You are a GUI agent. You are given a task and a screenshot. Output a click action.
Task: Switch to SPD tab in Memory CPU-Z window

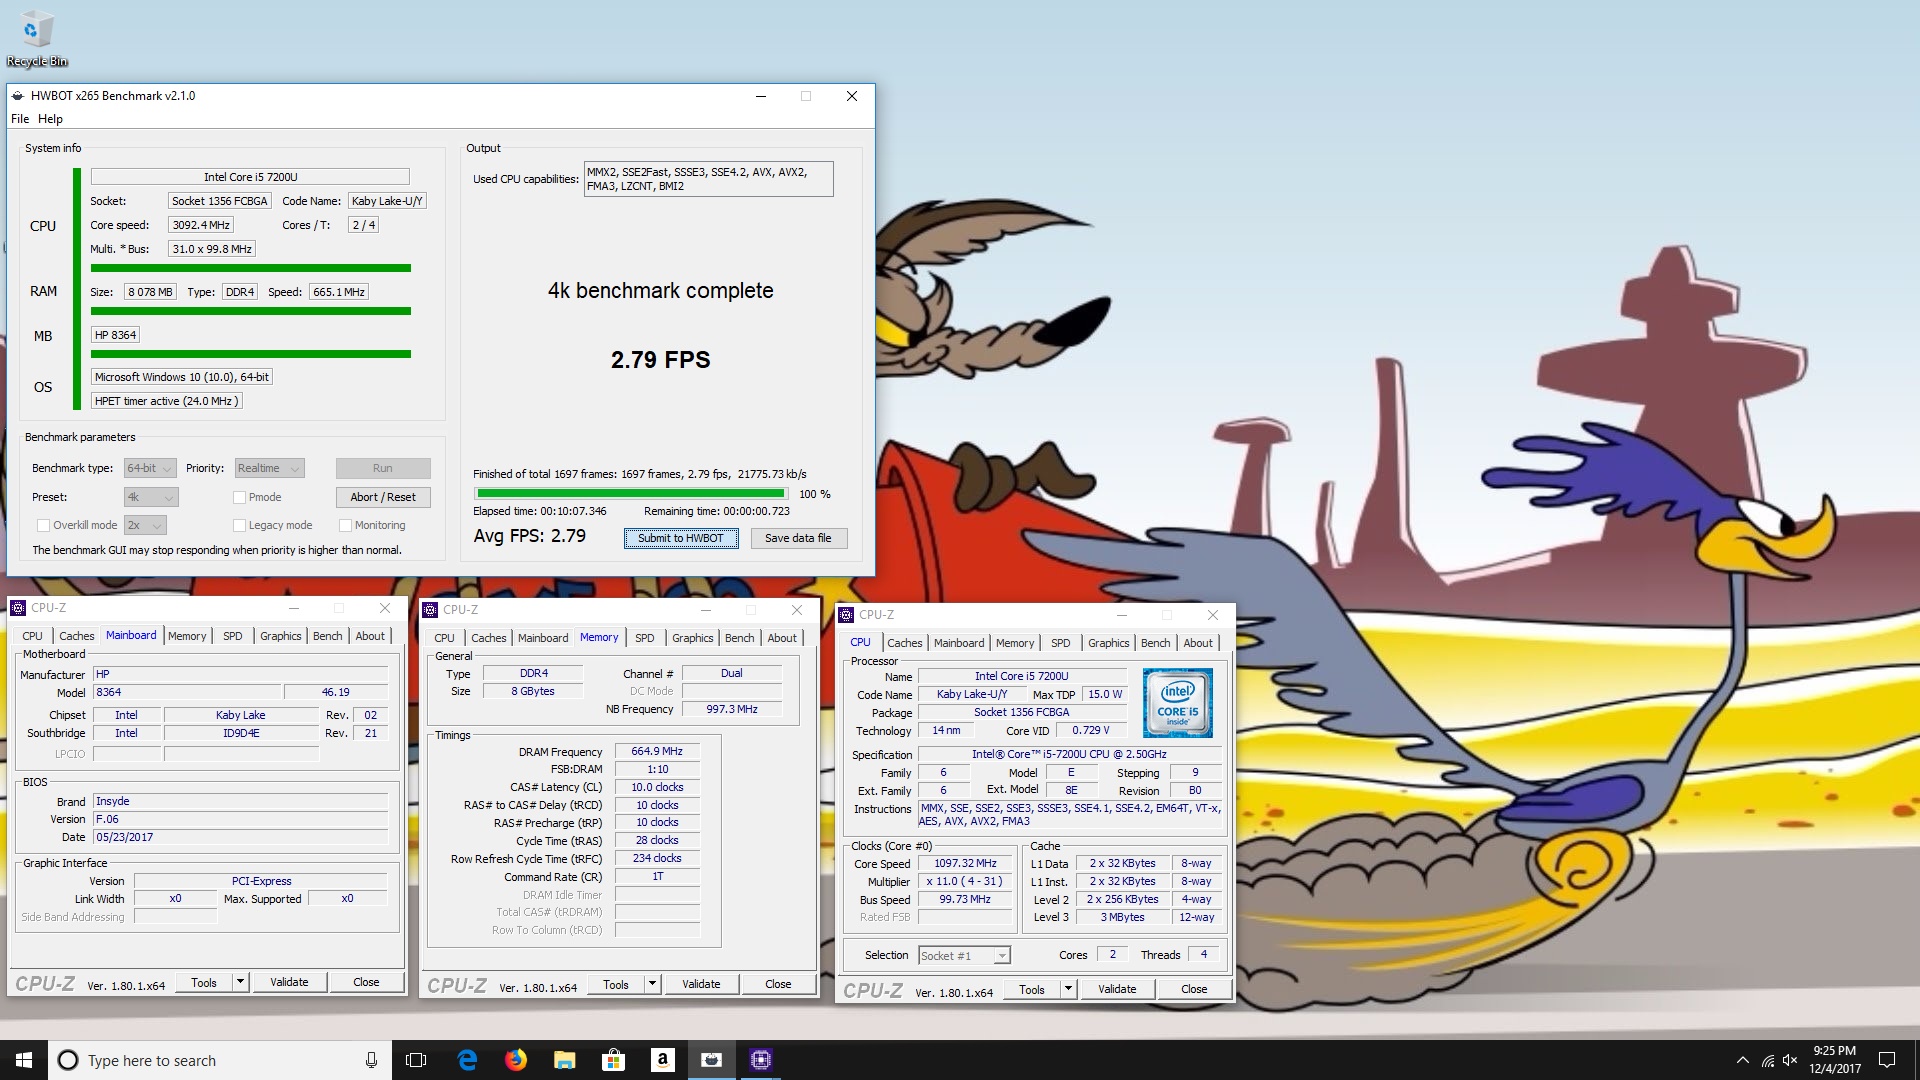pos(645,638)
